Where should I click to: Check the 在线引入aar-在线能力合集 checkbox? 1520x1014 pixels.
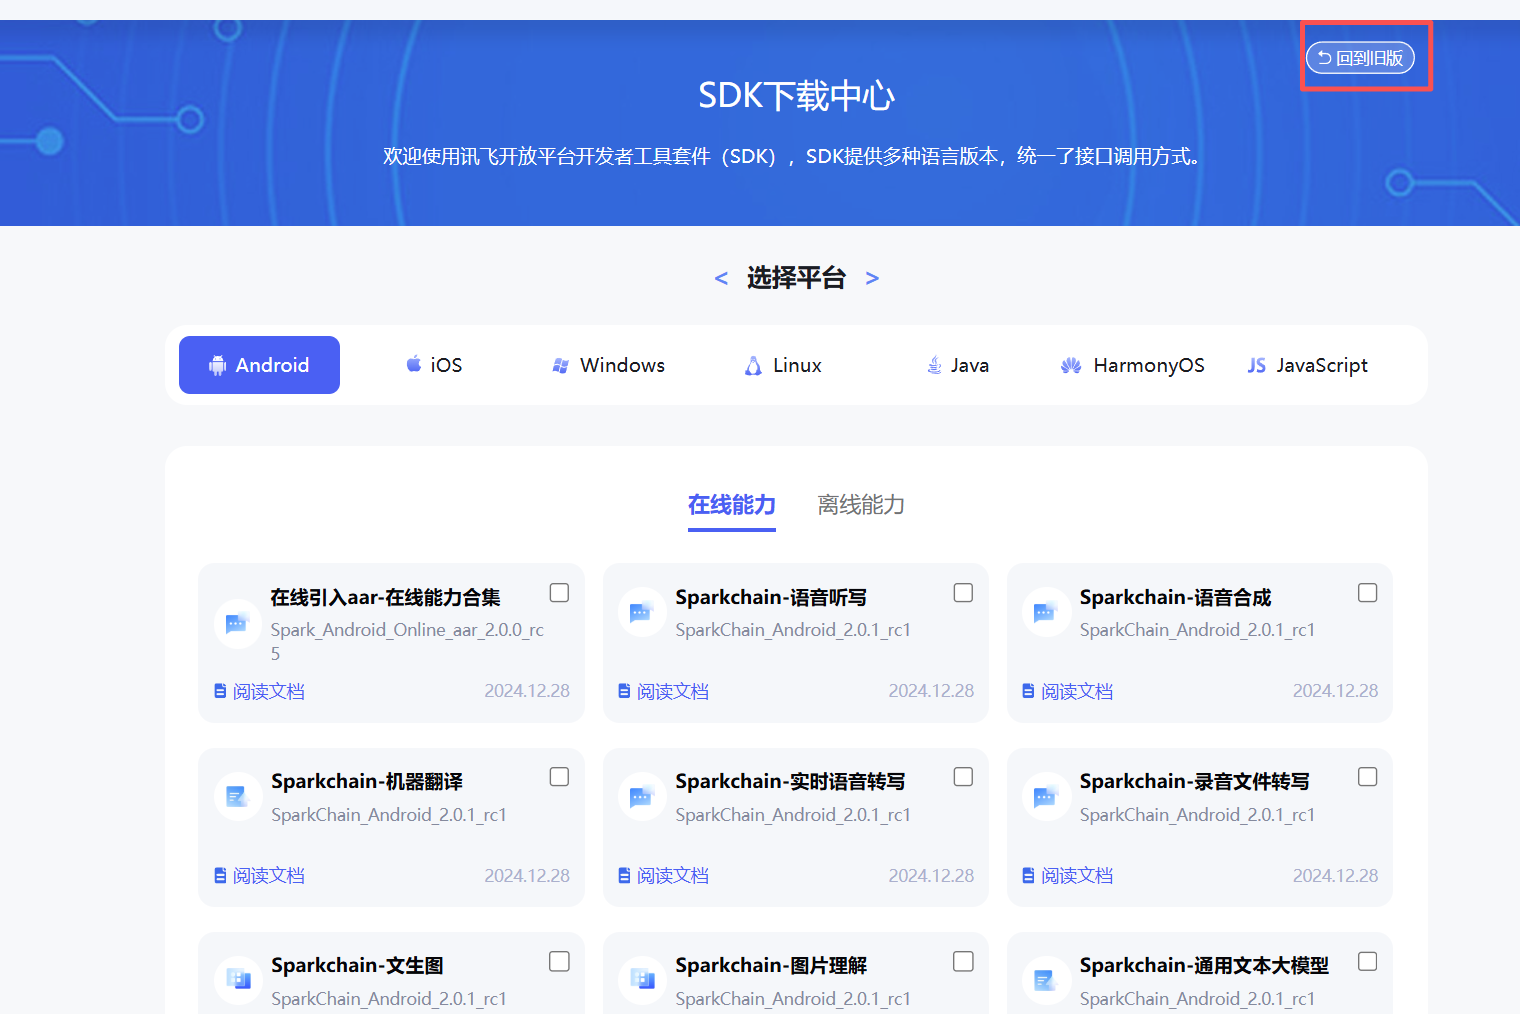point(559,593)
